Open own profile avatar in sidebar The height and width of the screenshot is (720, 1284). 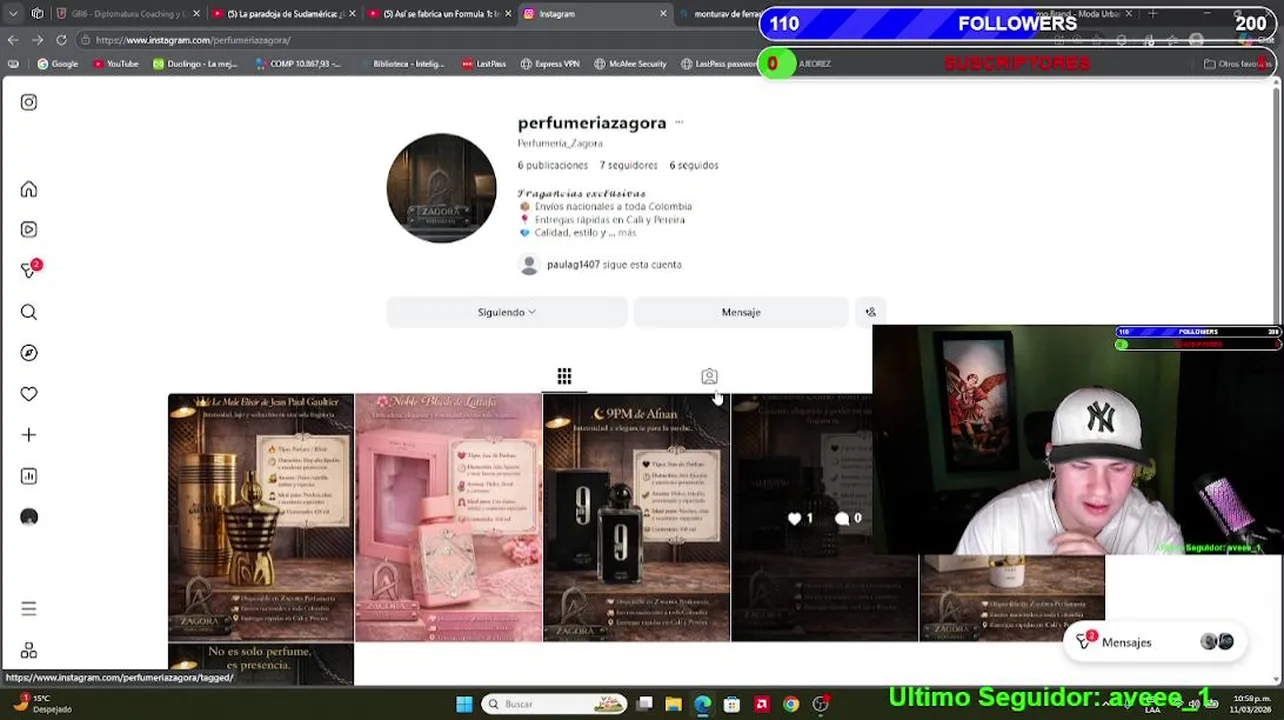point(29,517)
